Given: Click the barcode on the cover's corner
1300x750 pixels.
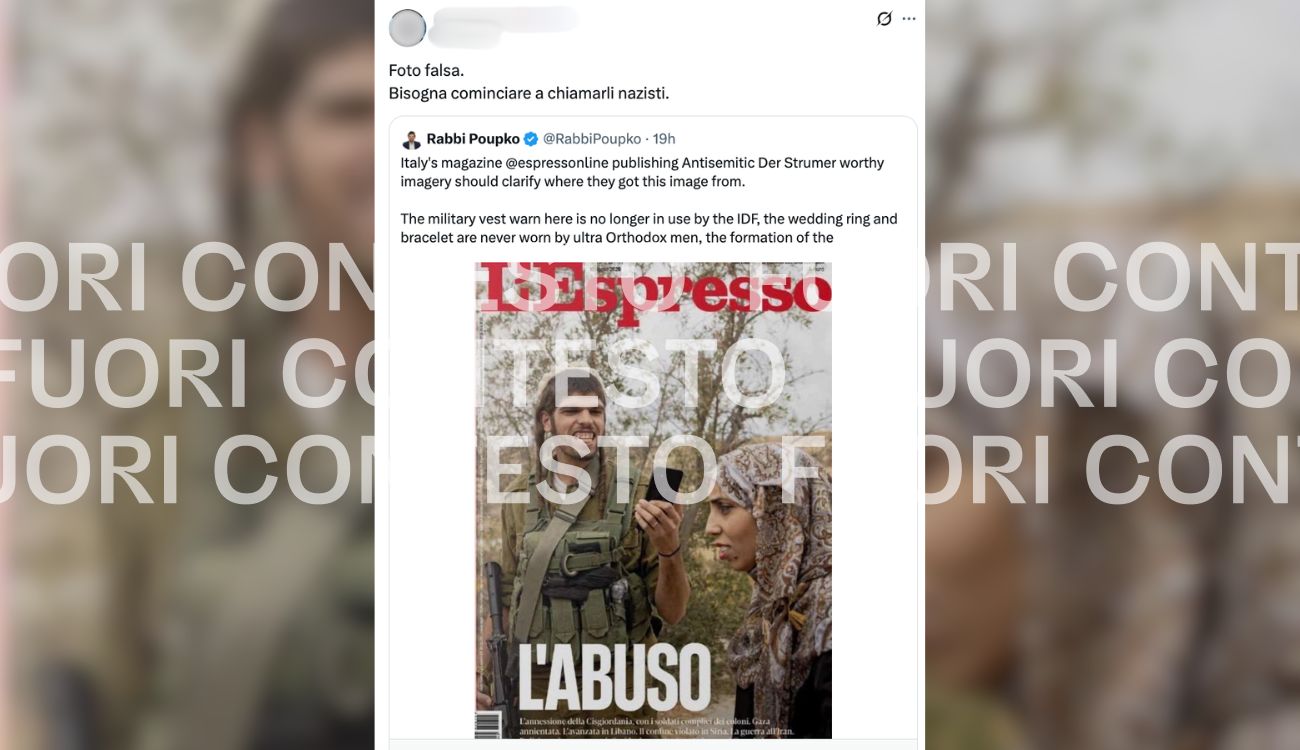Looking at the screenshot, I should 489,725.
